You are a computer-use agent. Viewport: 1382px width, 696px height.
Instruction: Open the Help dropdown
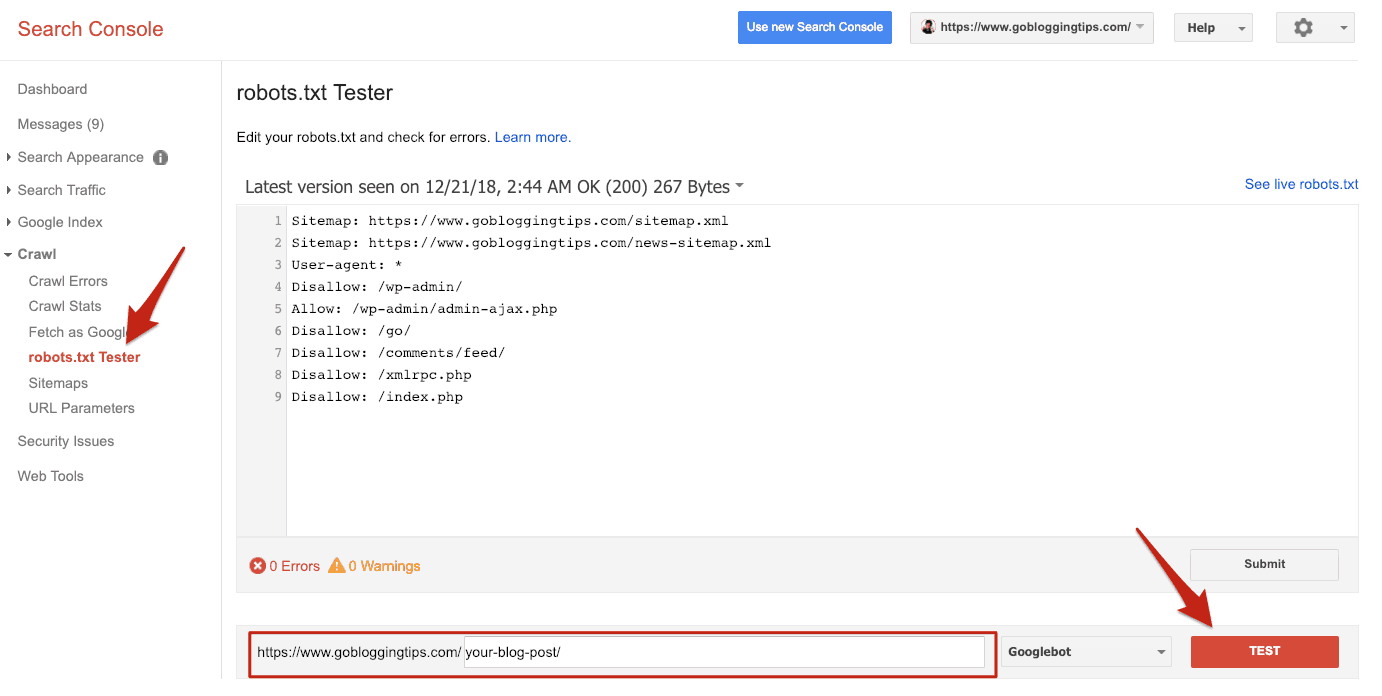(x=1213, y=28)
